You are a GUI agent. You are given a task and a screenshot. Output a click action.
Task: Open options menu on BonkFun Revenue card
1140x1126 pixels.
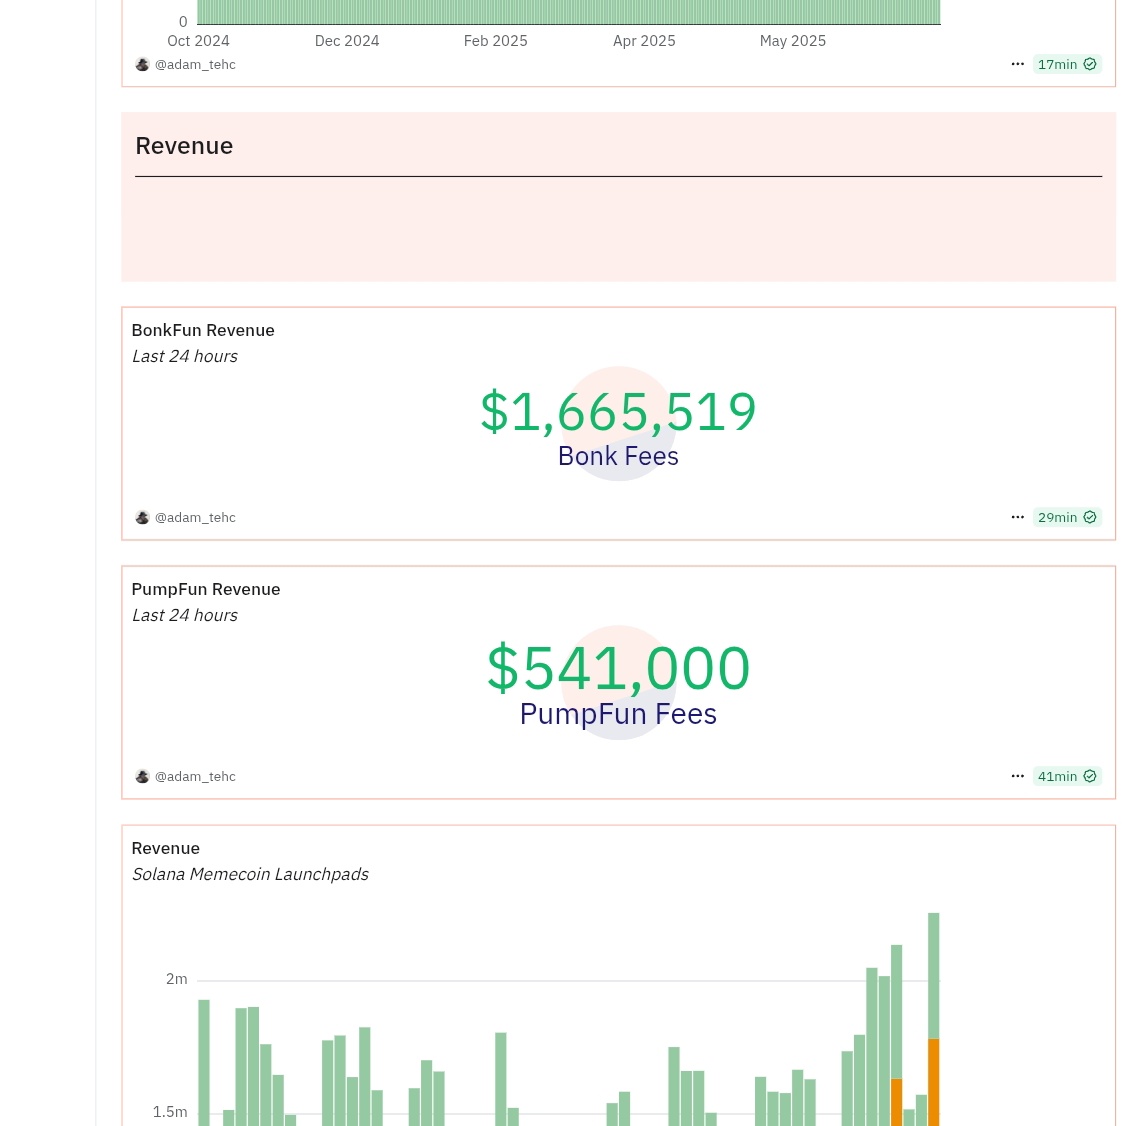pyautogui.click(x=1017, y=517)
